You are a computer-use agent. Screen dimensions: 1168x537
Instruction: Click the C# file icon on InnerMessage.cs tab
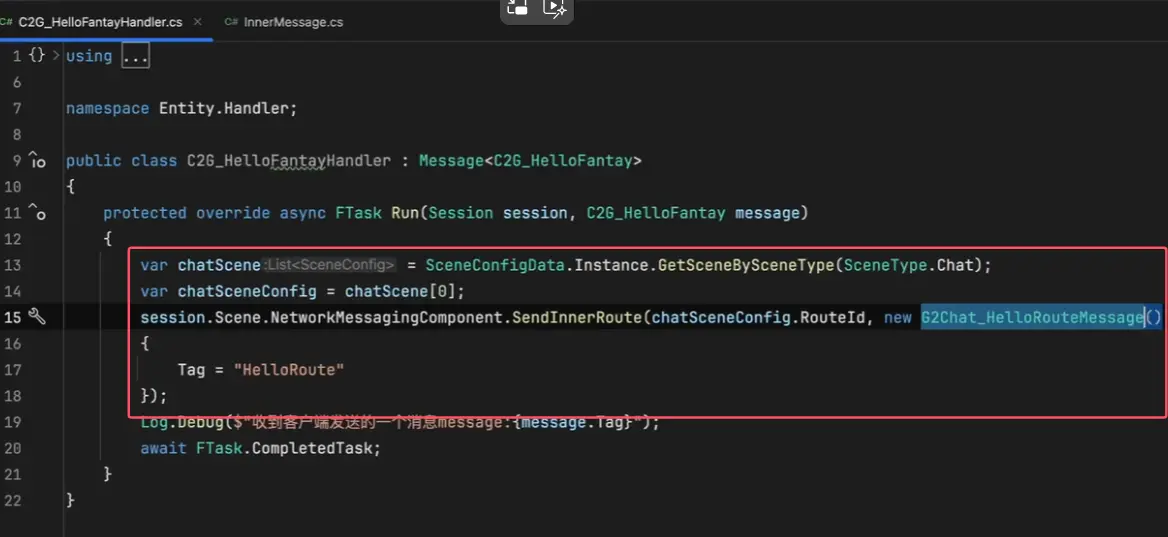click(231, 22)
